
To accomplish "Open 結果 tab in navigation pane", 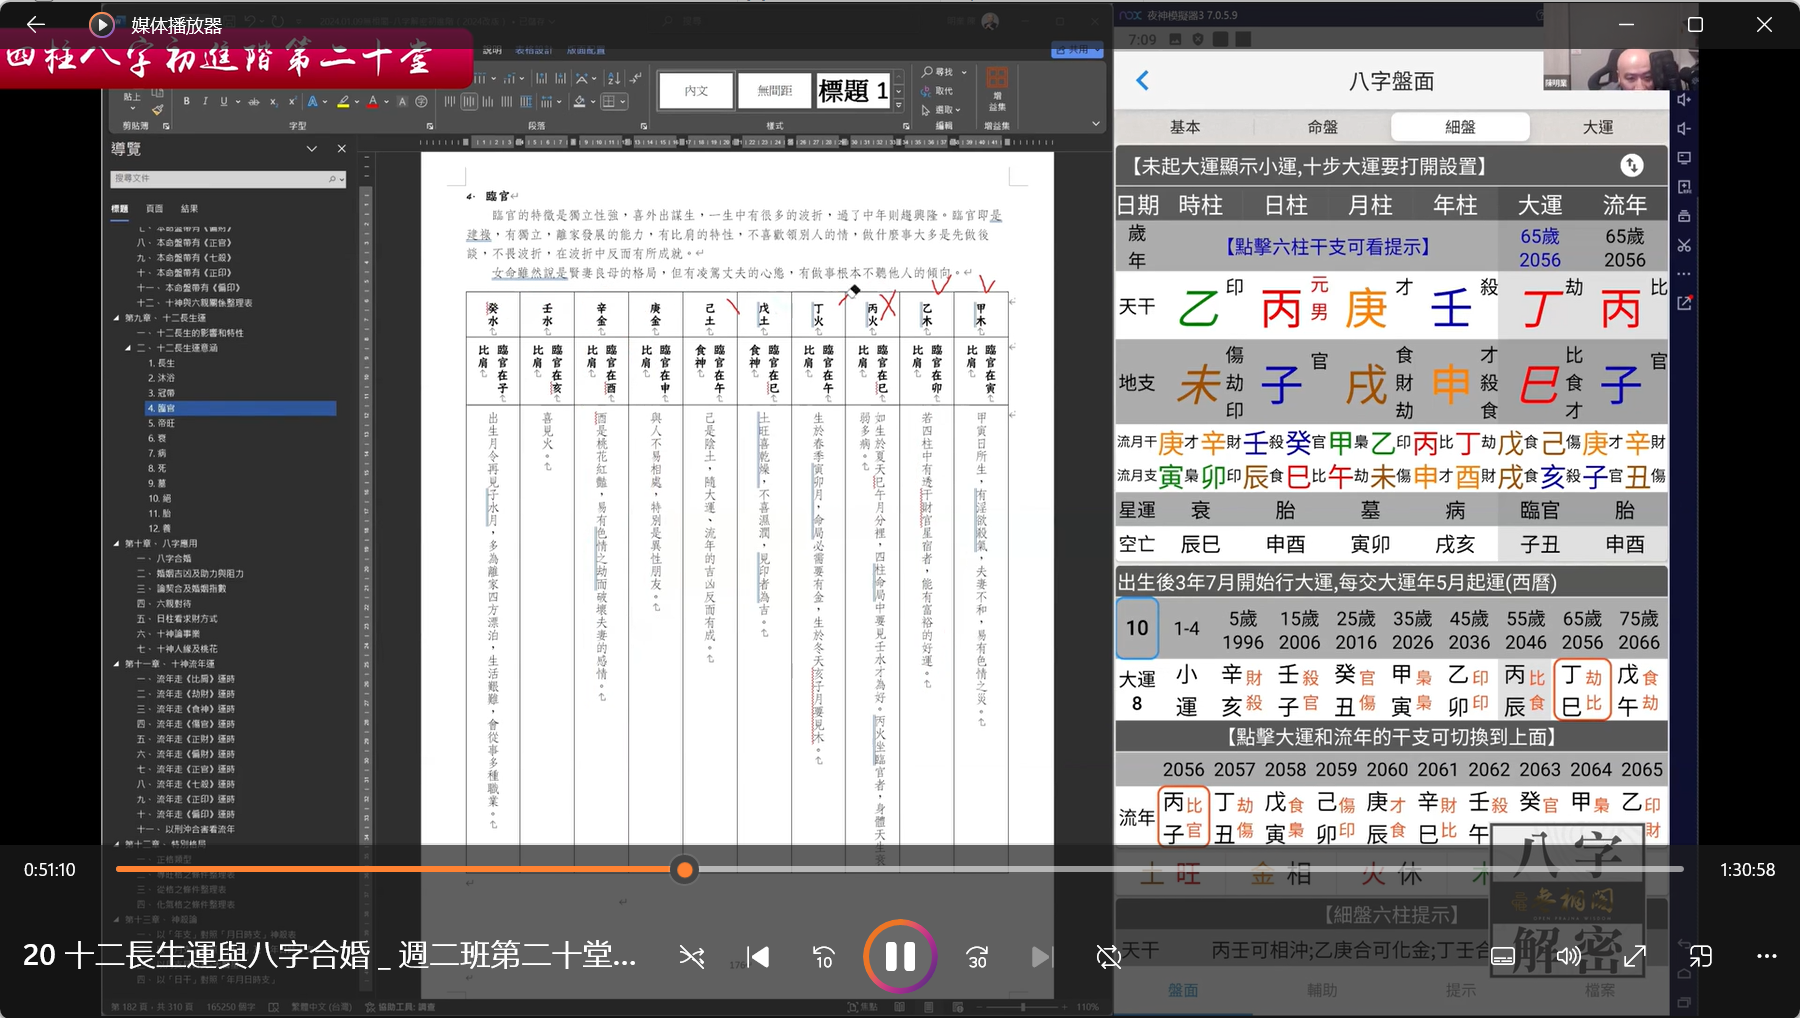I will point(189,208).
